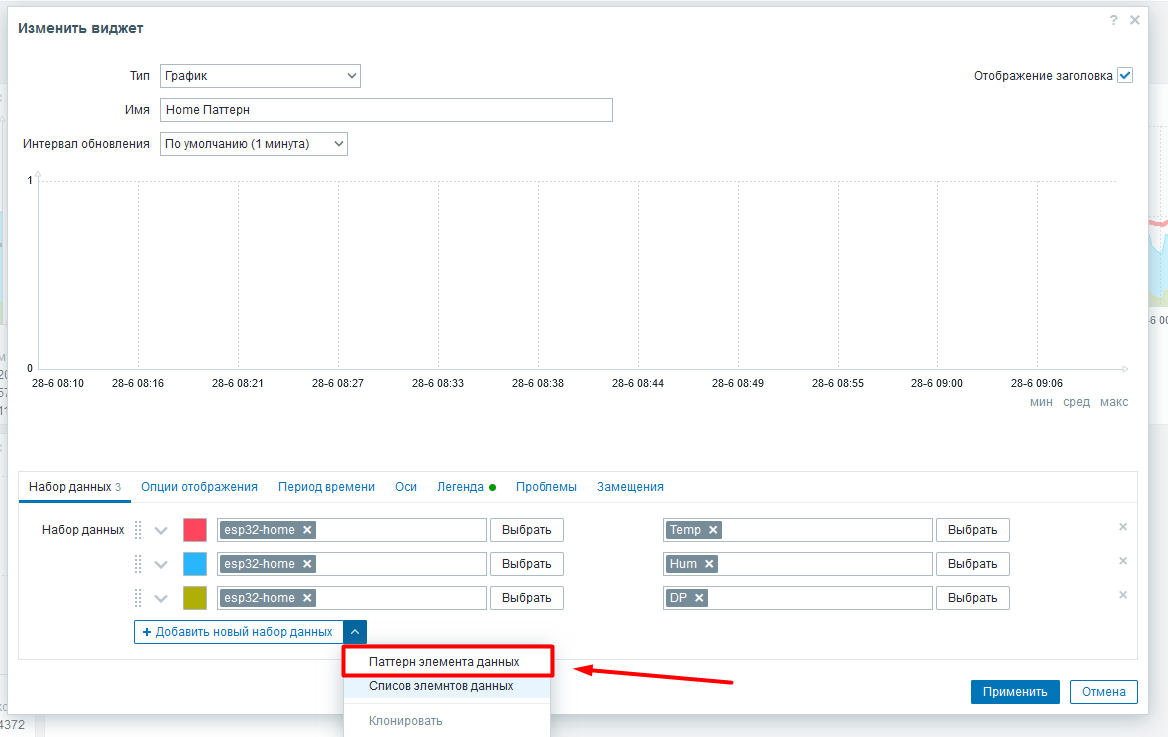Click Выбрать next to Temp field
This screenshot has width=1168, height=737.
[972, 530]
